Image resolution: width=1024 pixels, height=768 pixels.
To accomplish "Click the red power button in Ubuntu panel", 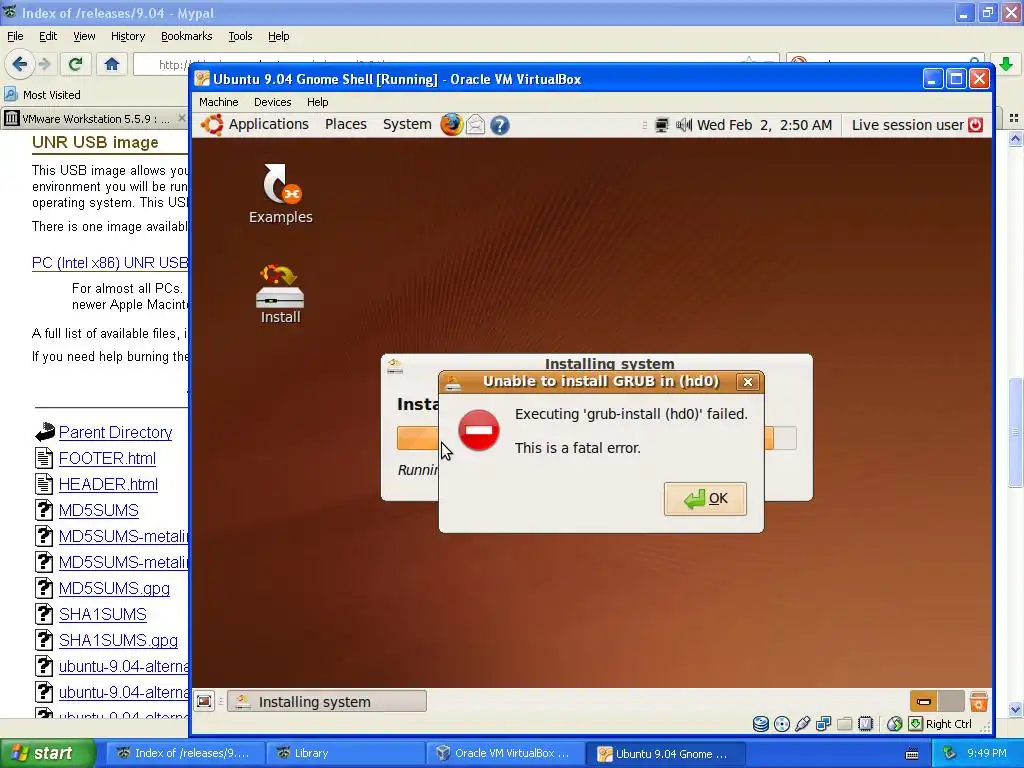I will coord(975,125).
